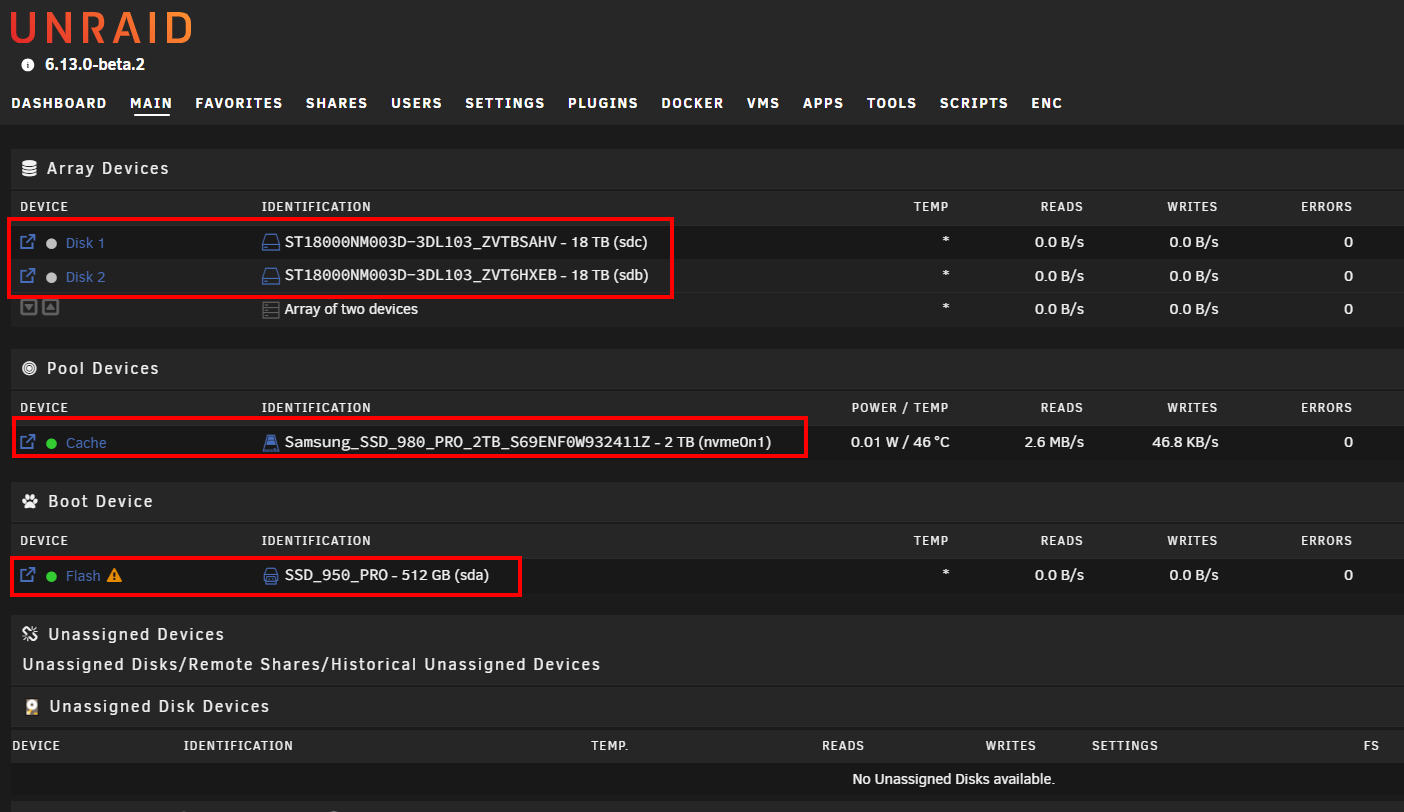Go to the Favorites tab
This screenshot has height=812, width=1404.
pos(239,103)
